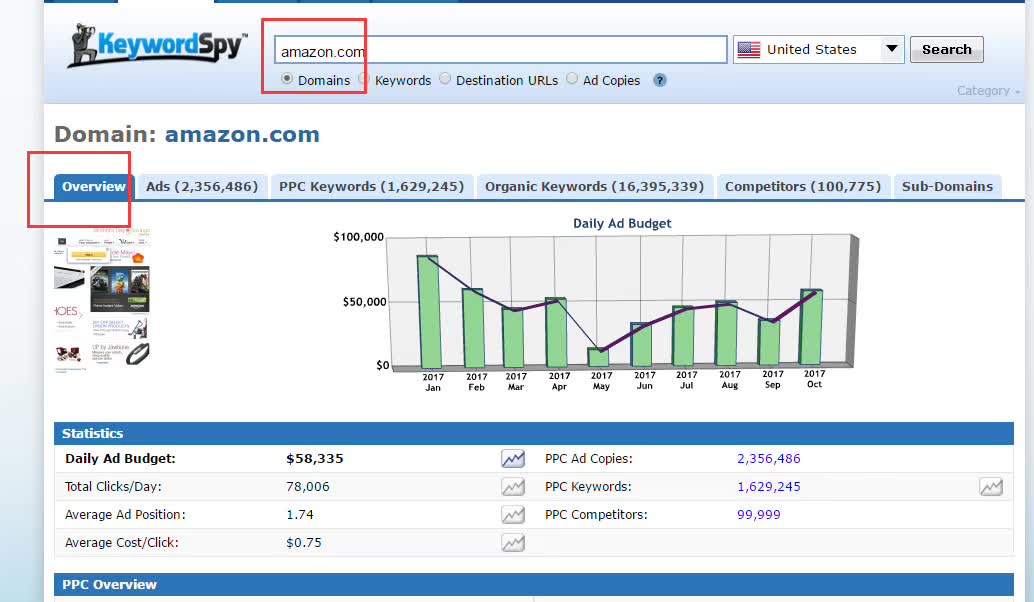Select the Destination URLs radio button

pos(445,78)
